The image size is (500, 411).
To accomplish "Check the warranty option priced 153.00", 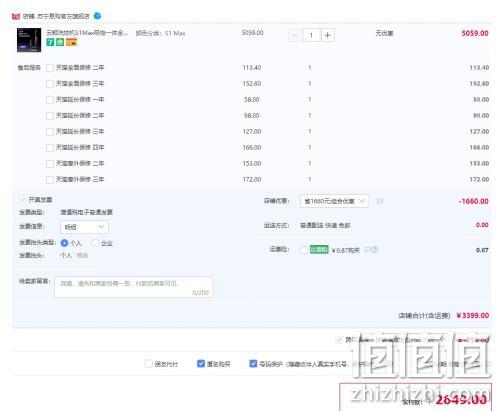I will (x=50, y=164).
